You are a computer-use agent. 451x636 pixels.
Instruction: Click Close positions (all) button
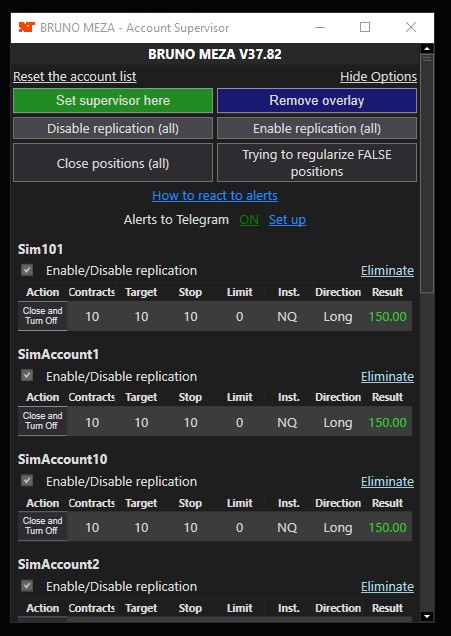pyautogui.click(x=113, y=163)
